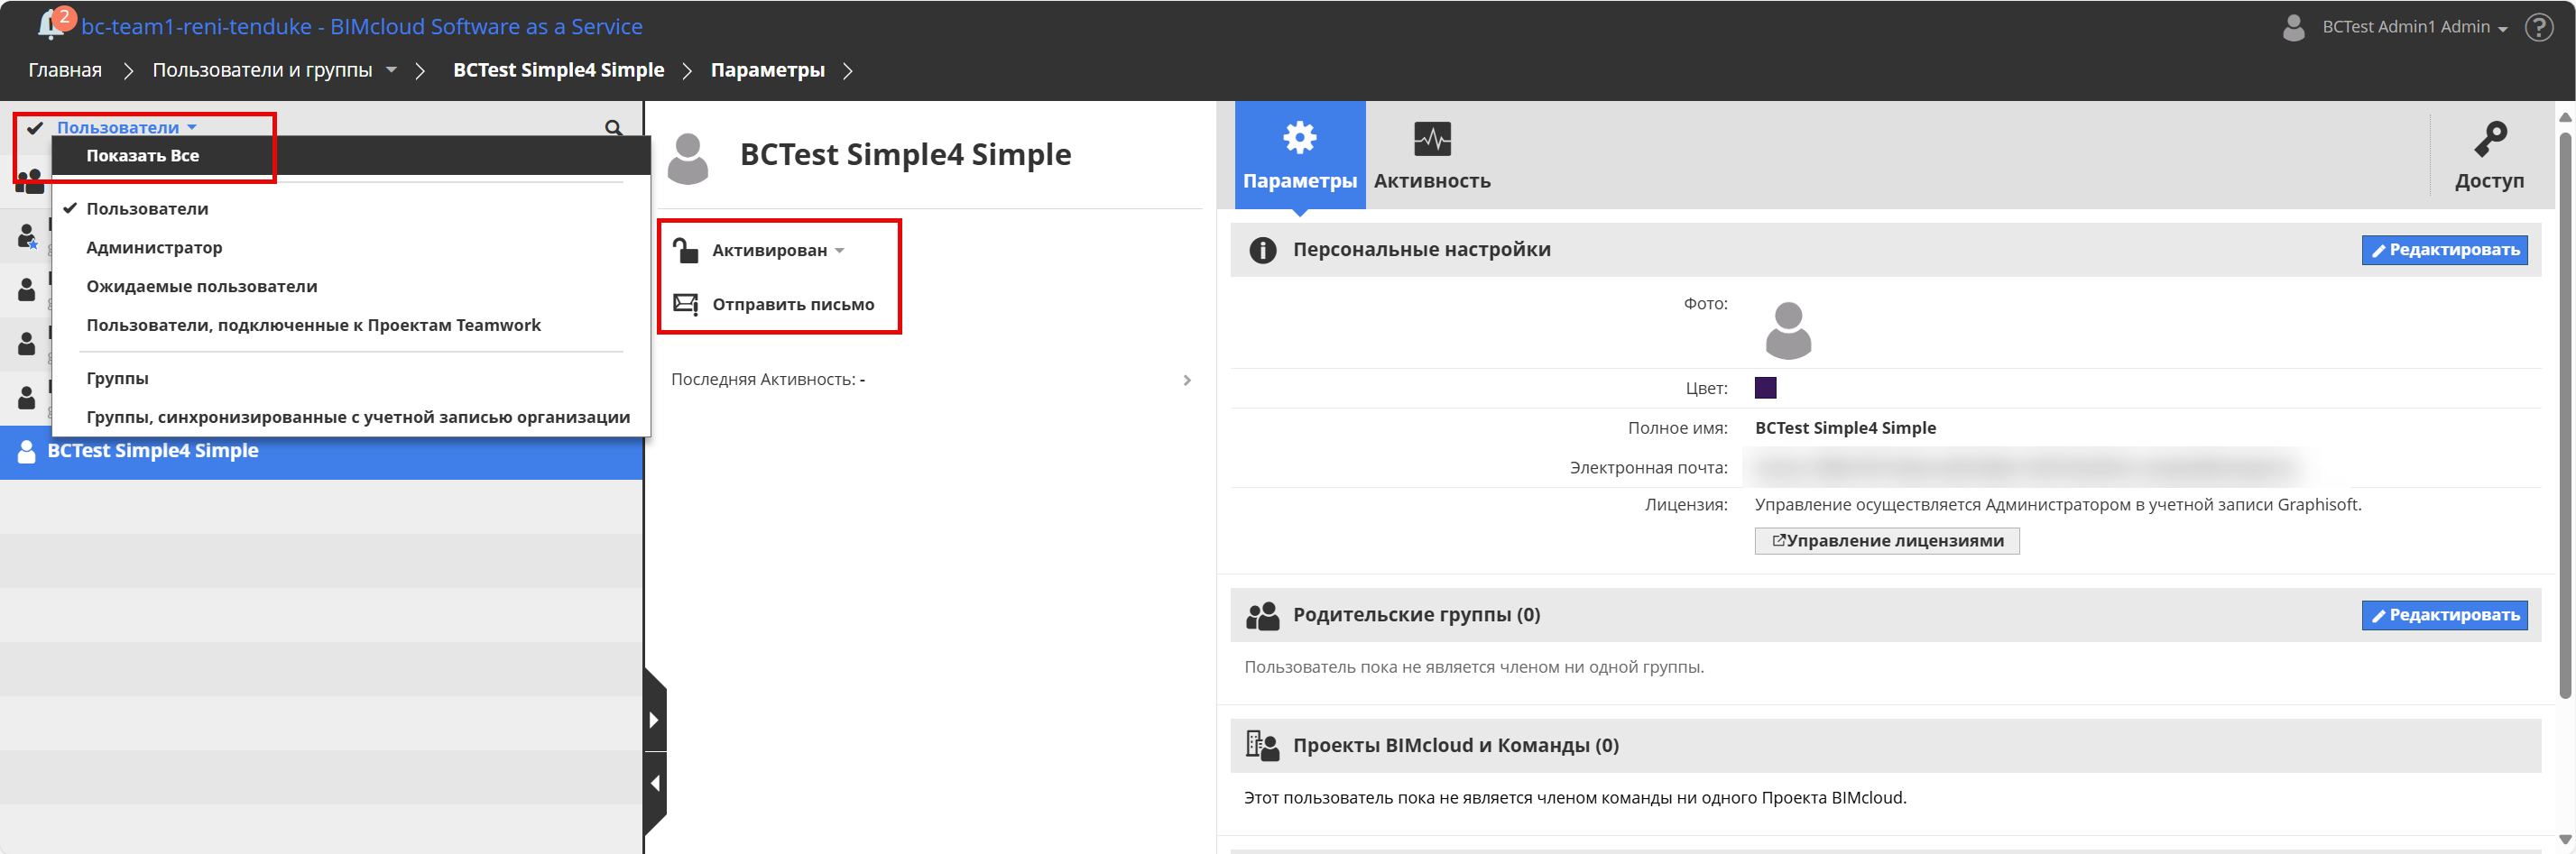Open the search magnifier in user list

pos(614,128)
